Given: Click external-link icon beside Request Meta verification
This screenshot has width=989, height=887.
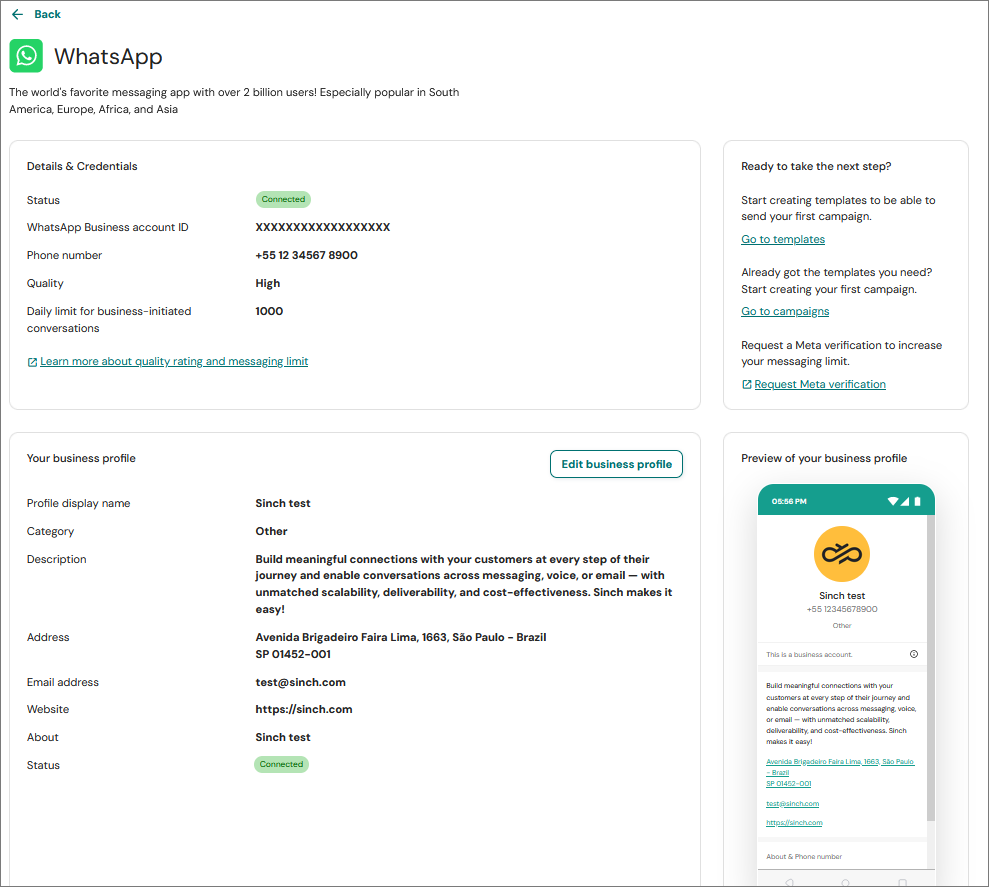Looking at the screenshot, I should click(x=746, y=385).
